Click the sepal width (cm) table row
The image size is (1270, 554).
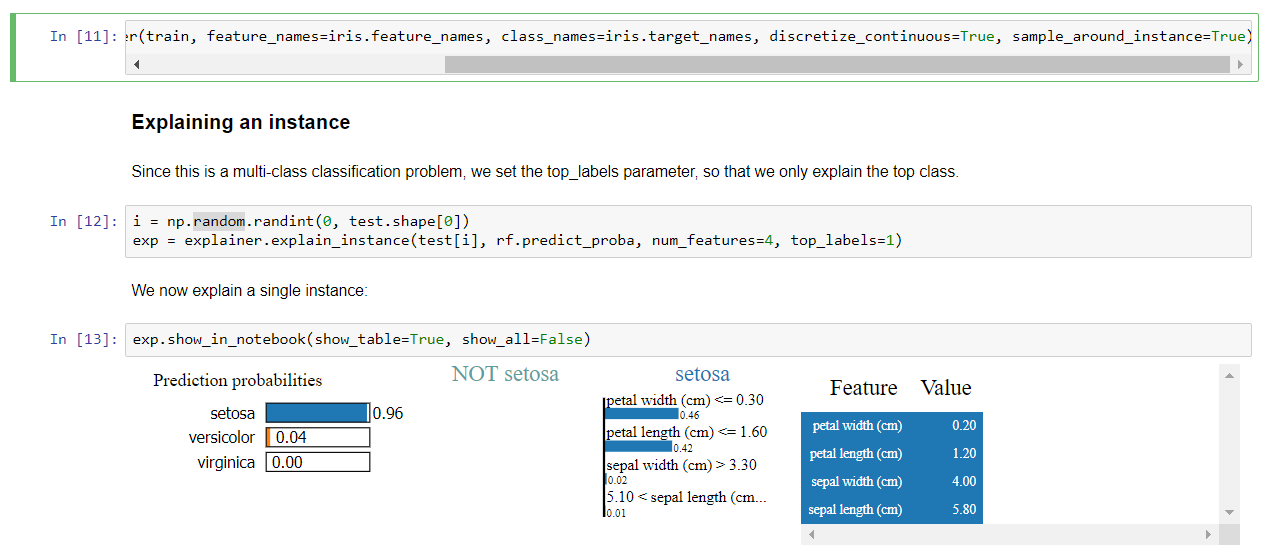point(892,482)
